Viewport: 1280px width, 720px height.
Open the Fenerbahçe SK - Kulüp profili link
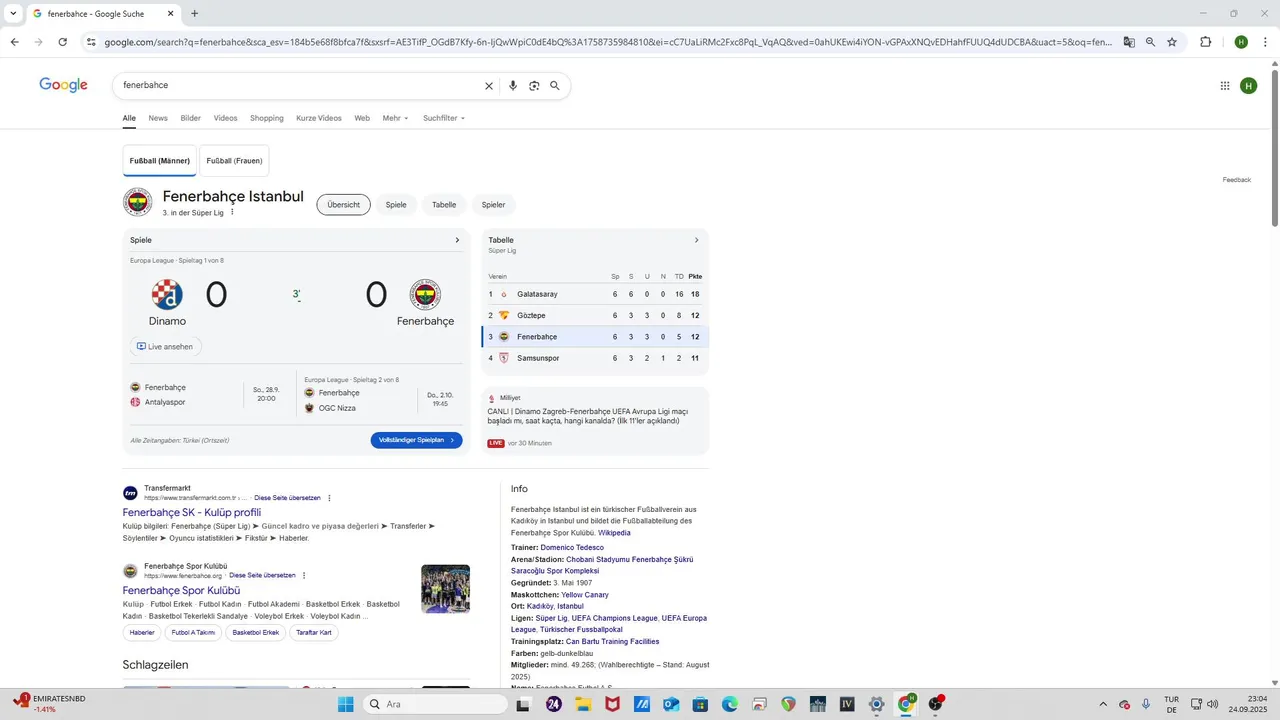coord(192,513)
